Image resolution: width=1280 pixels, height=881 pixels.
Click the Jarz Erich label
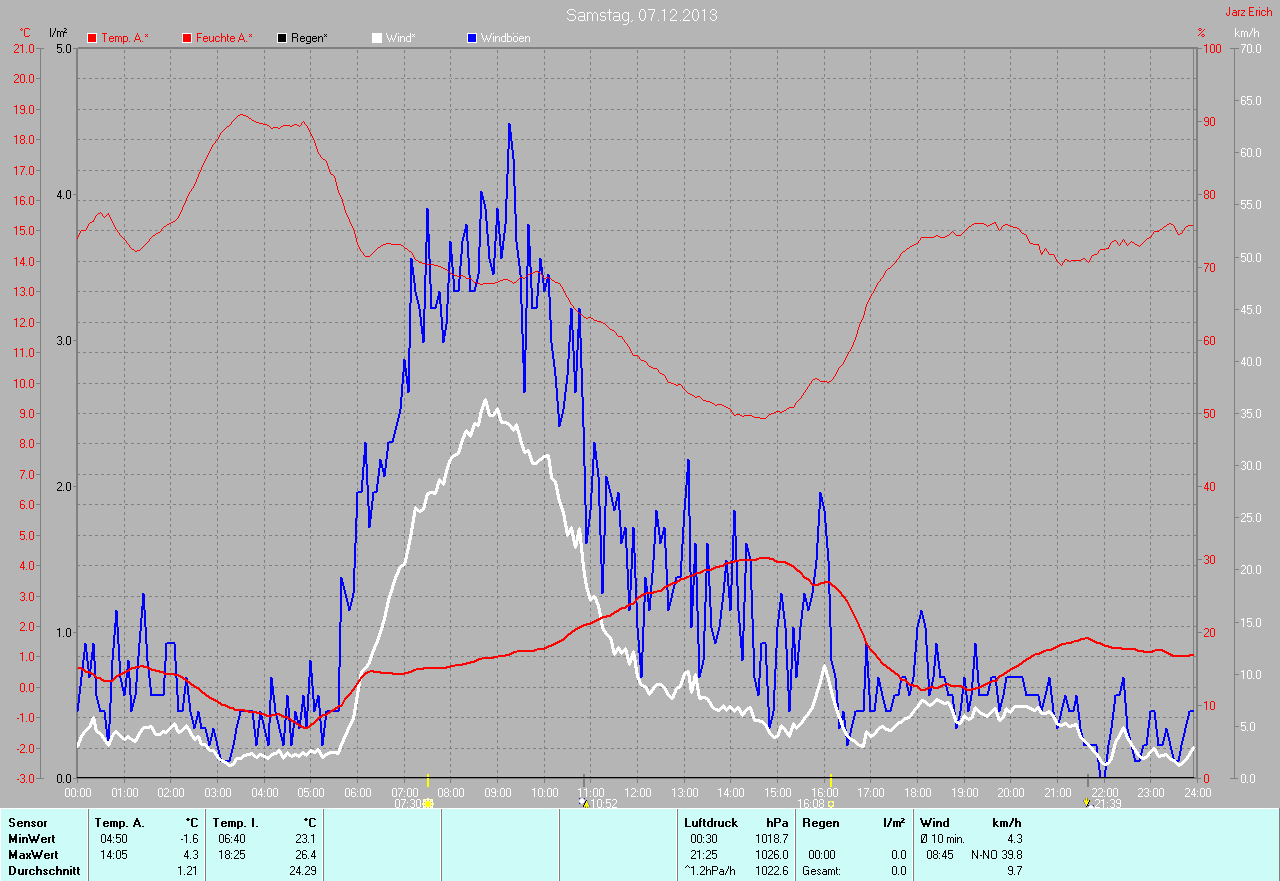1249,12
